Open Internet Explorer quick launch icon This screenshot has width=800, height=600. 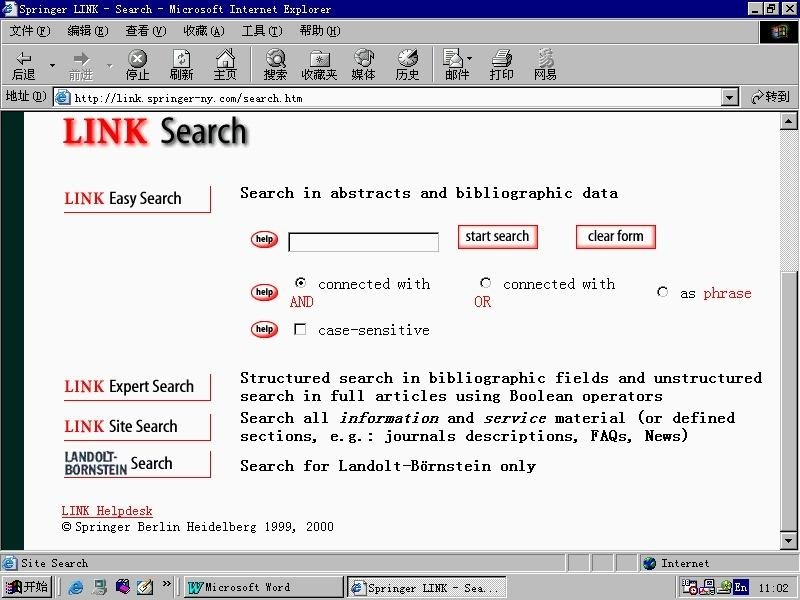(76, 587)
